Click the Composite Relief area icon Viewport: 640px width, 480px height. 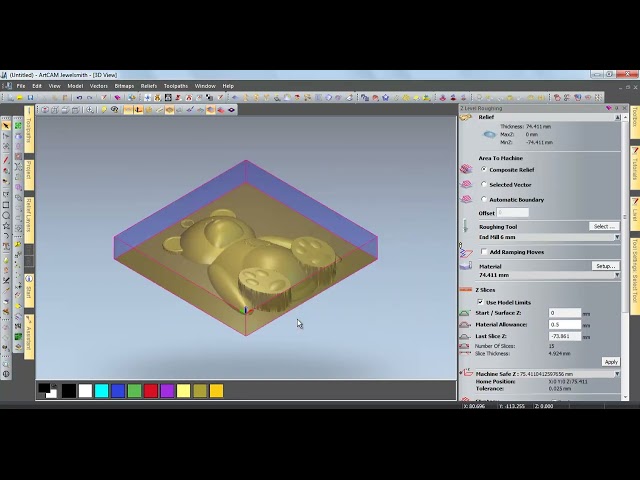pos(466,169)
